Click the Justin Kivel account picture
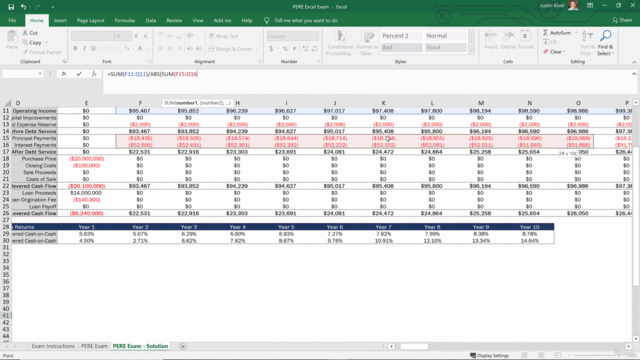 [x=573, y=6]
